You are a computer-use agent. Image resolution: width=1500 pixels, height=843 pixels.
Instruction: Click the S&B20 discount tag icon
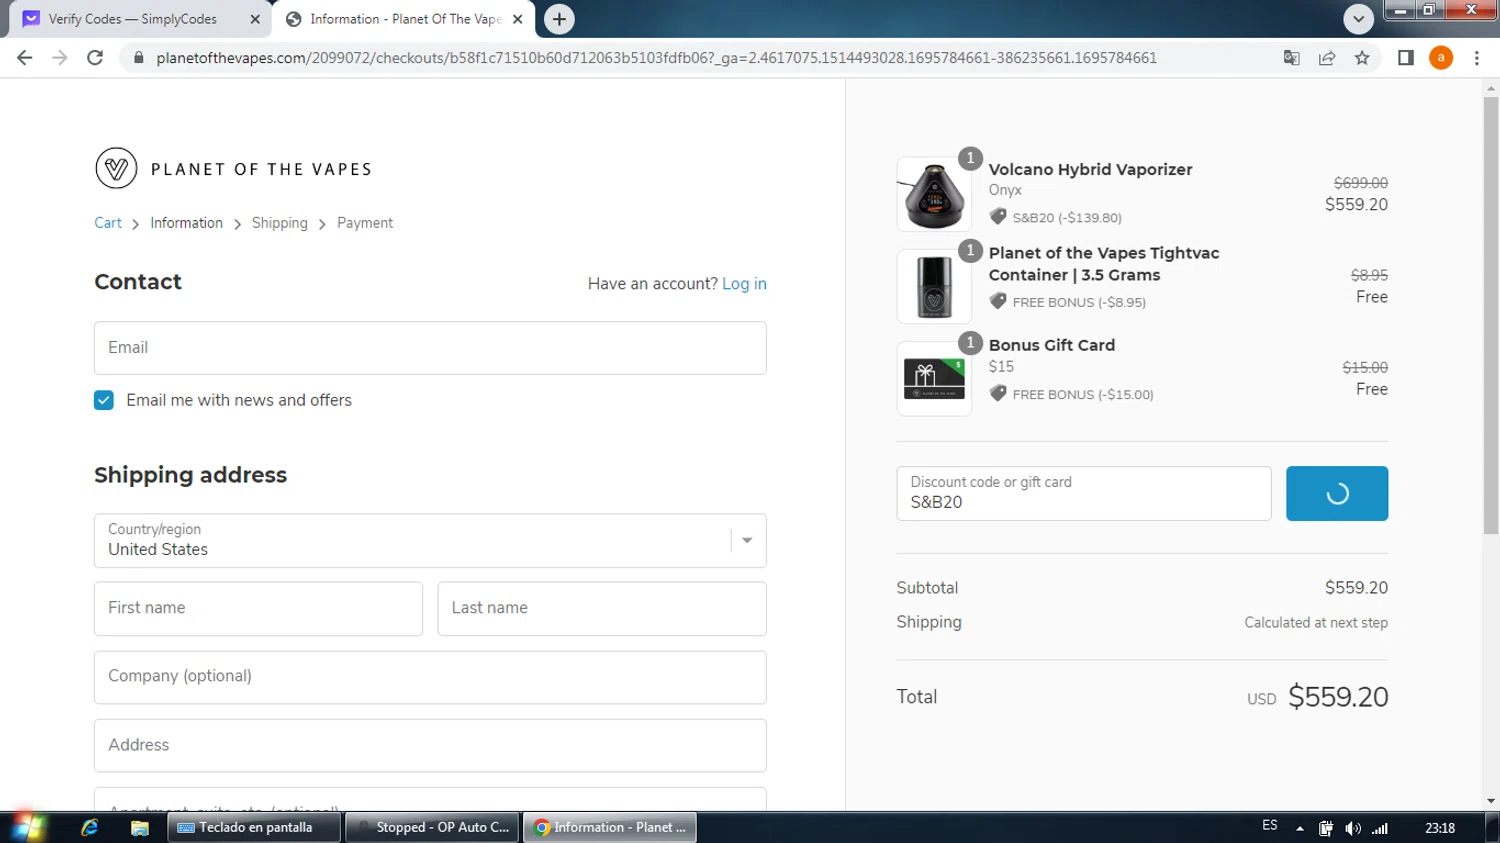tap(998, 216)
